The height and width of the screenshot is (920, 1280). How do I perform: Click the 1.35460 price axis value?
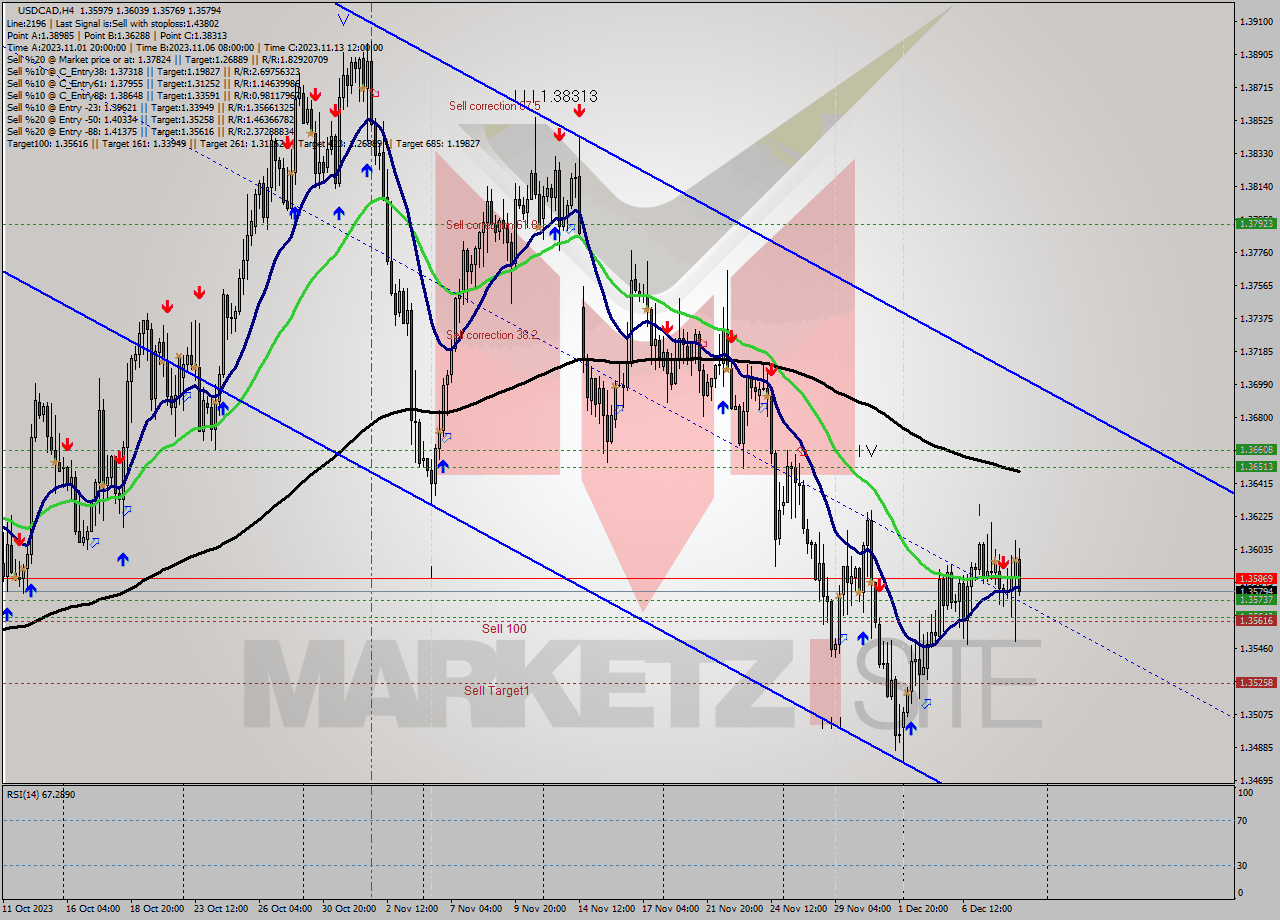pyautogui.click(x=1256, y=649)
